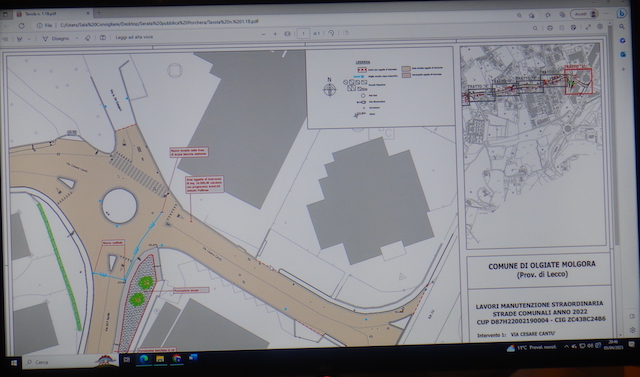Click the PDF zoom out minus icon
This screenshot has height=377, width=640.
coord(263,34)
